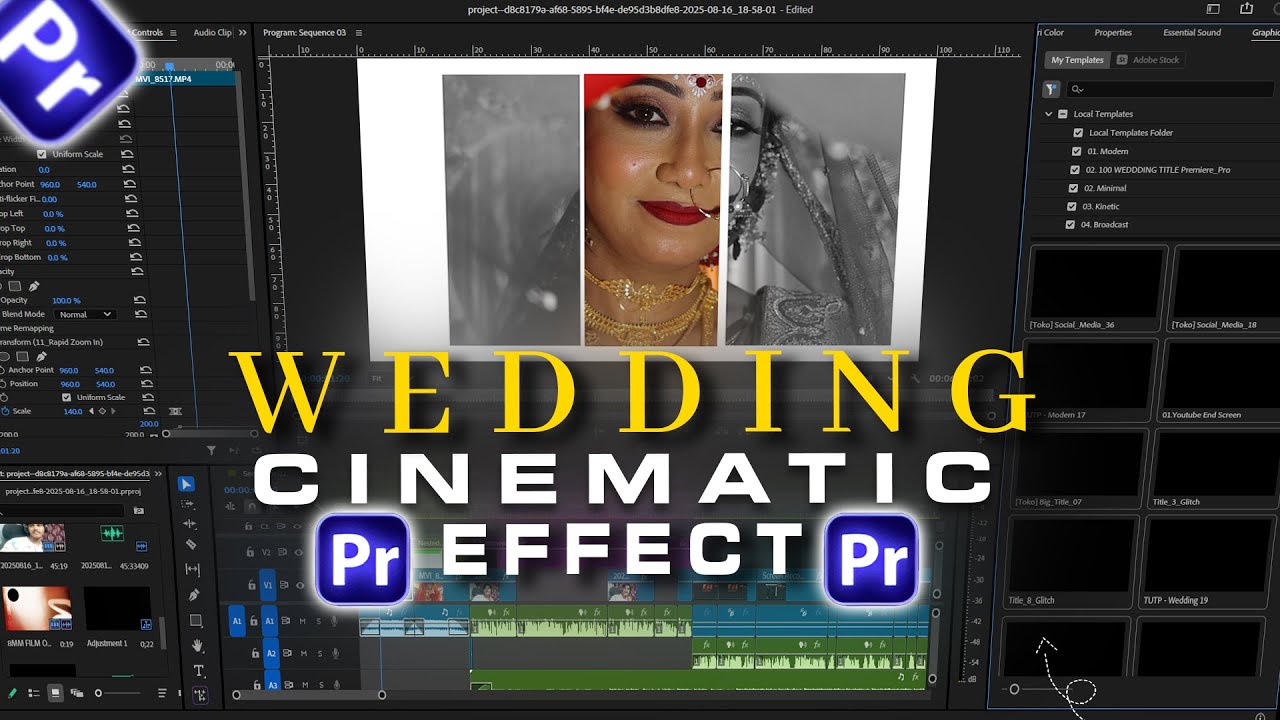
Task: Solo audio track A2
Action: coord(319,653)
